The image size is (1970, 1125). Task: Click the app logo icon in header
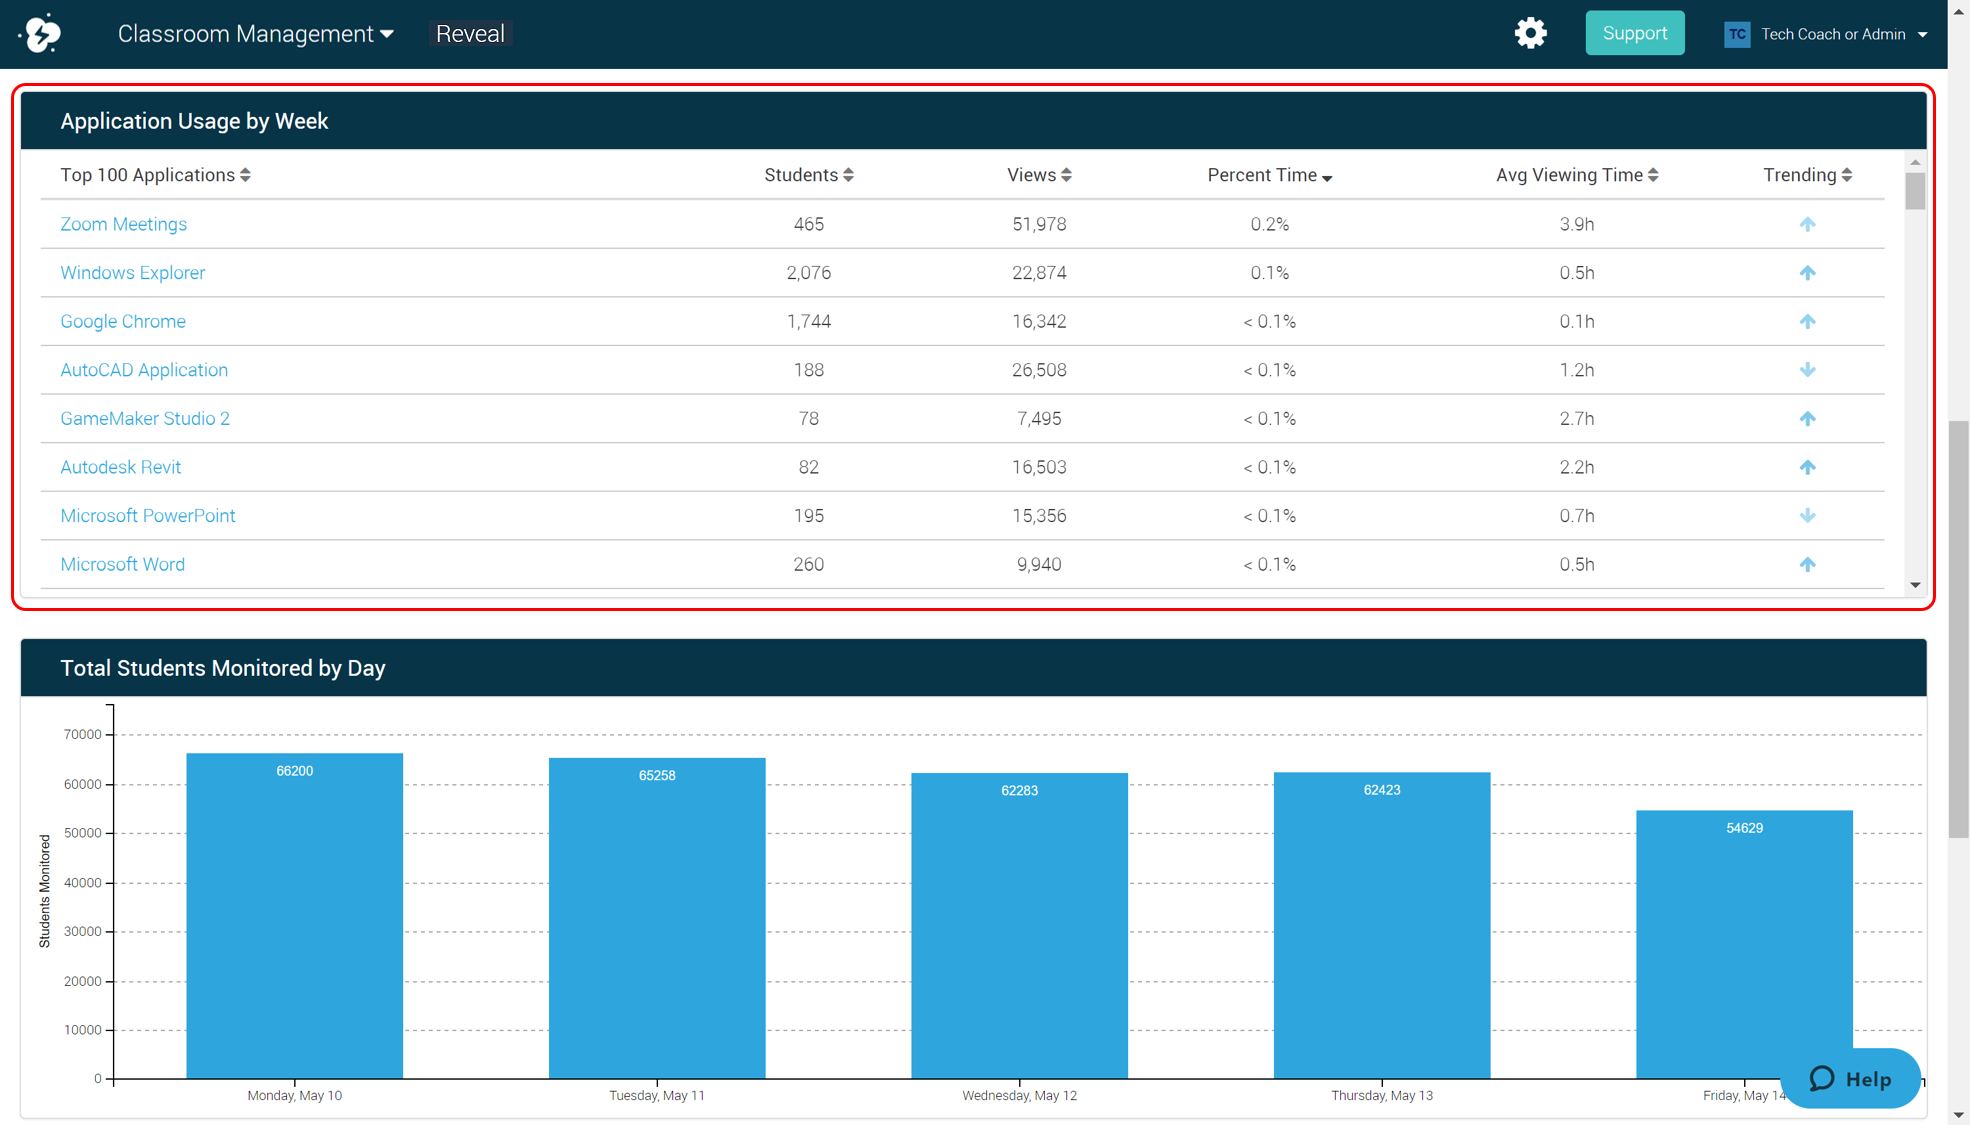point(41,34)
